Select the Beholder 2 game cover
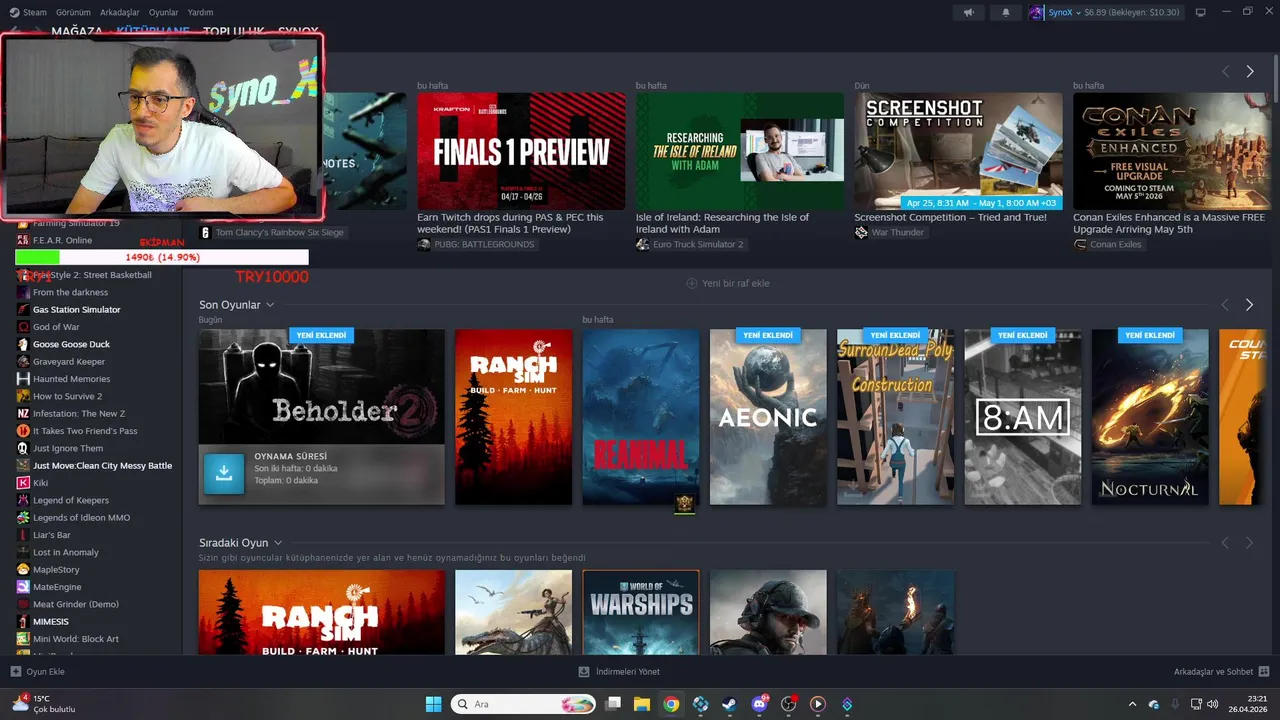Image resolution: width=1280 pixels, height=720 pixels. point(322,387)
